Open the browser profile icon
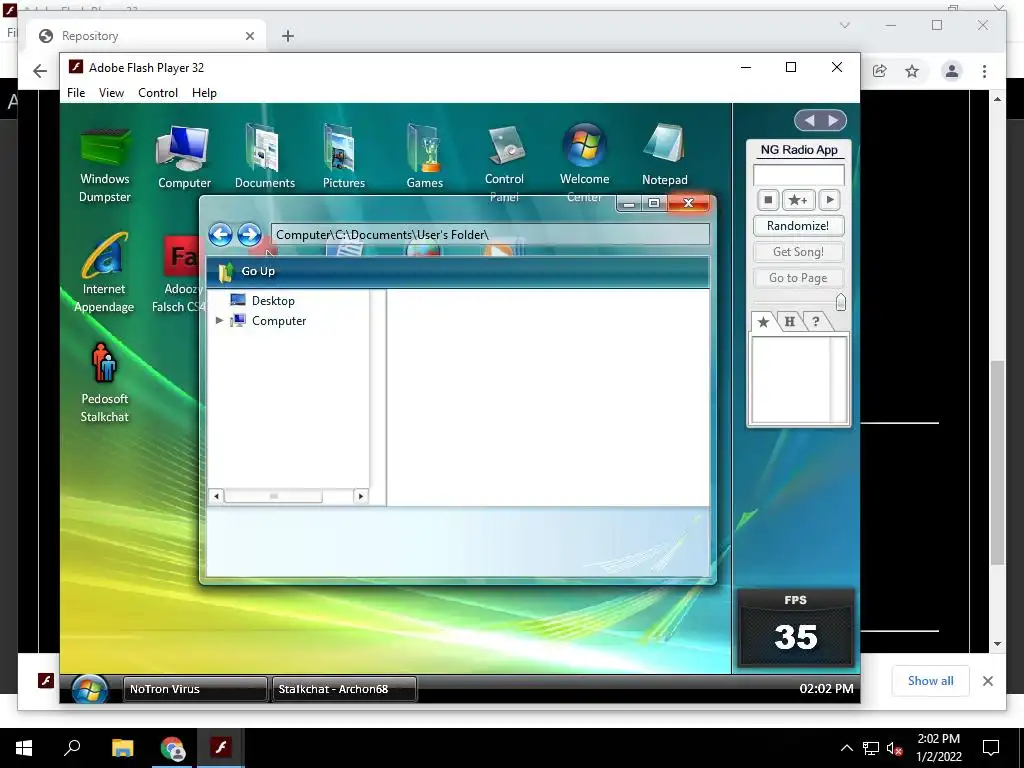 click(952, 71)
